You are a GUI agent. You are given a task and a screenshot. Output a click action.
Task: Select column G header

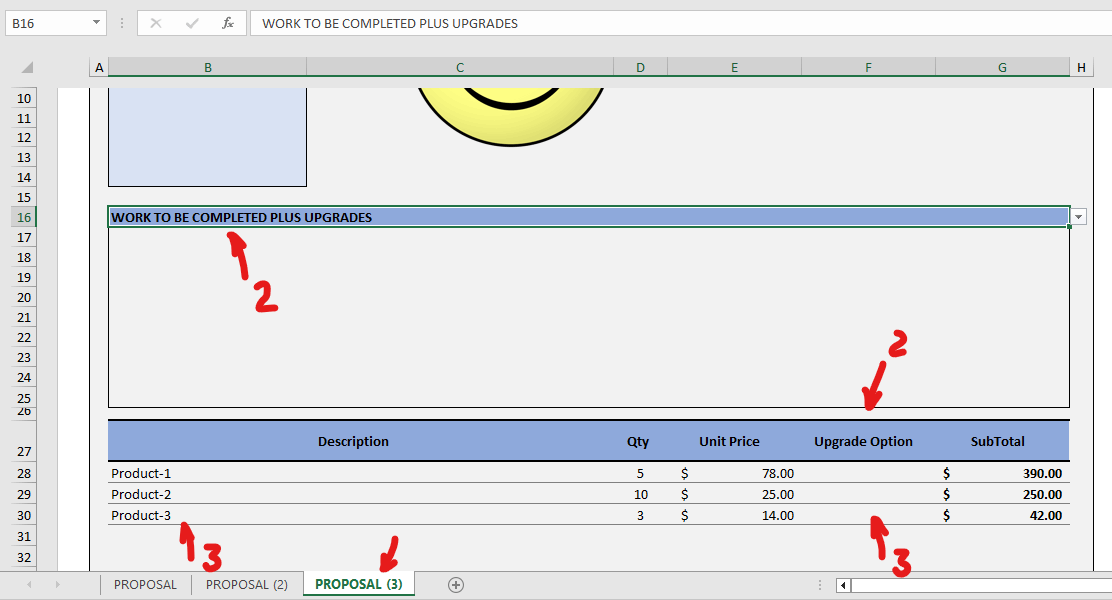(x=1003, y=67)
